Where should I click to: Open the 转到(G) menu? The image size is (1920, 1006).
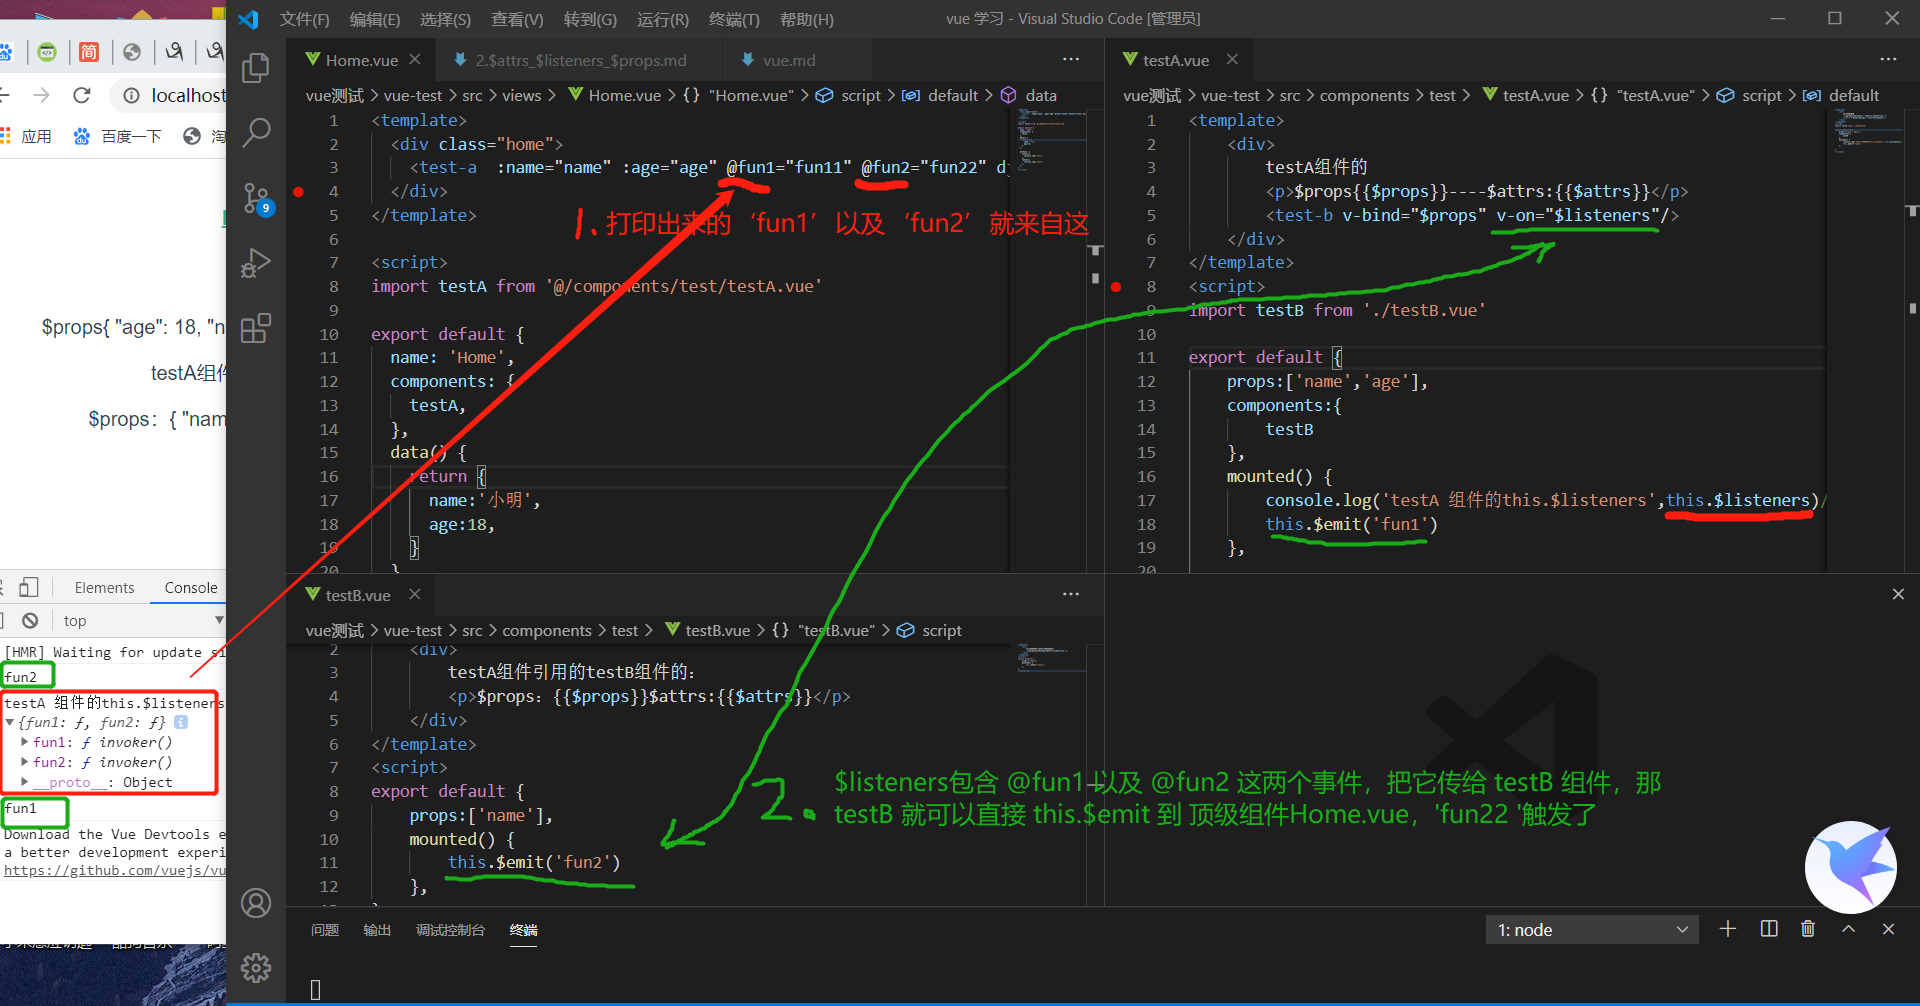tap(590, 19)
